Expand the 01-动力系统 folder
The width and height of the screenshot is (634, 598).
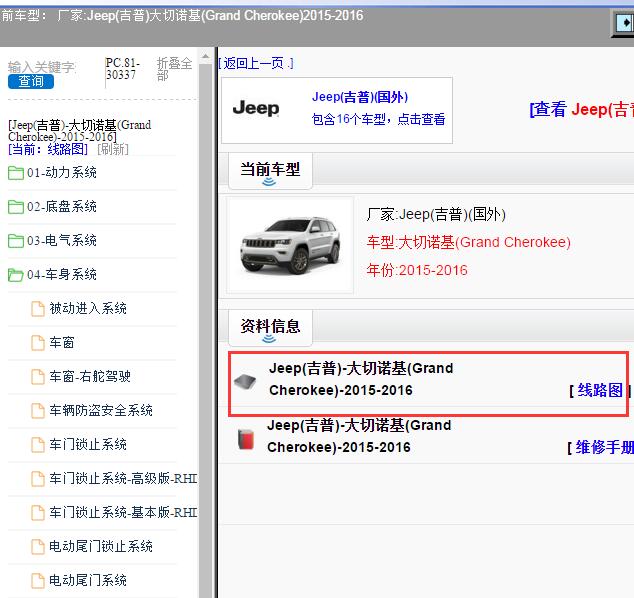tap(61, 173)
